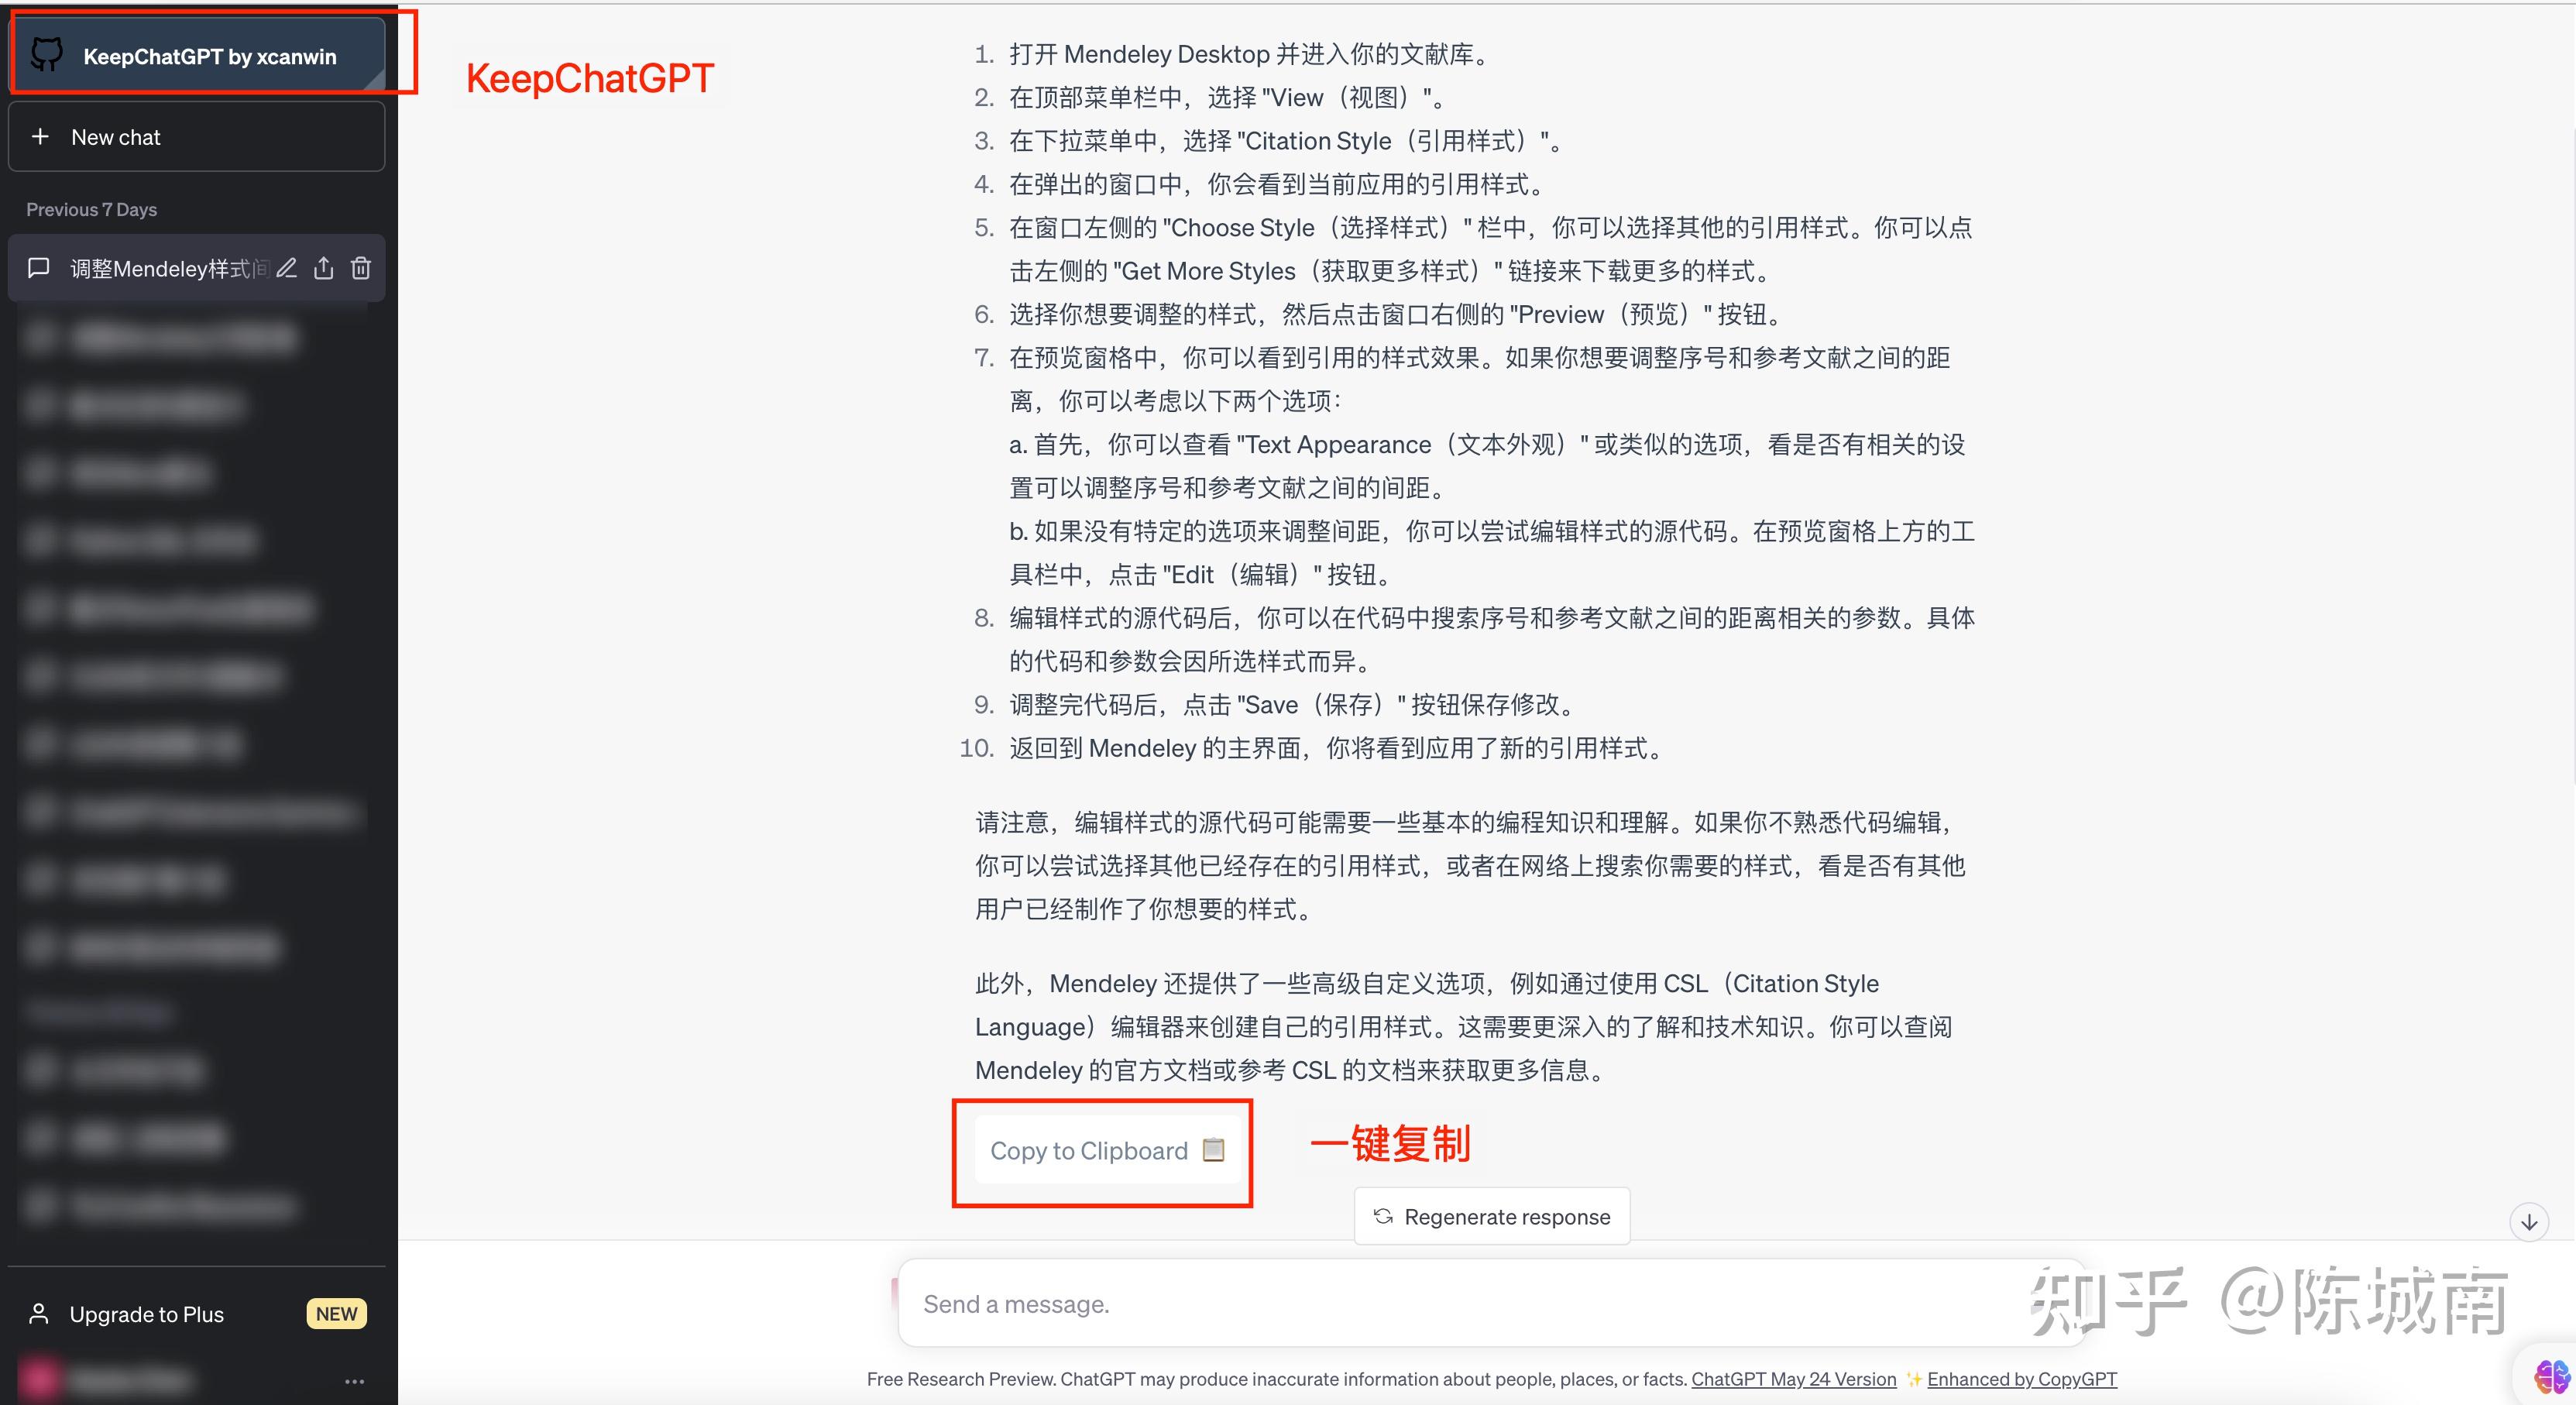Delete the 调整Mendeley样式 chat with trash icon
2576x1405 pixels.
pyautogui.click(x=361, y=268)
